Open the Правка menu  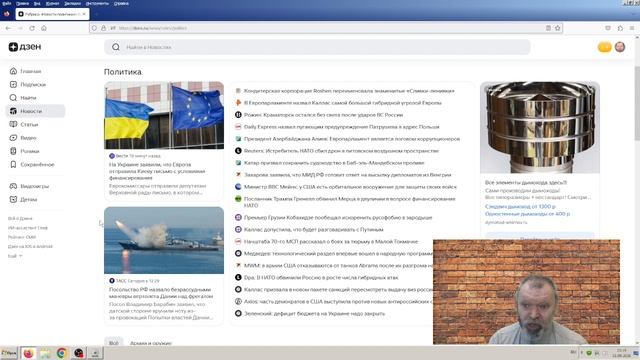pos(22,3)
